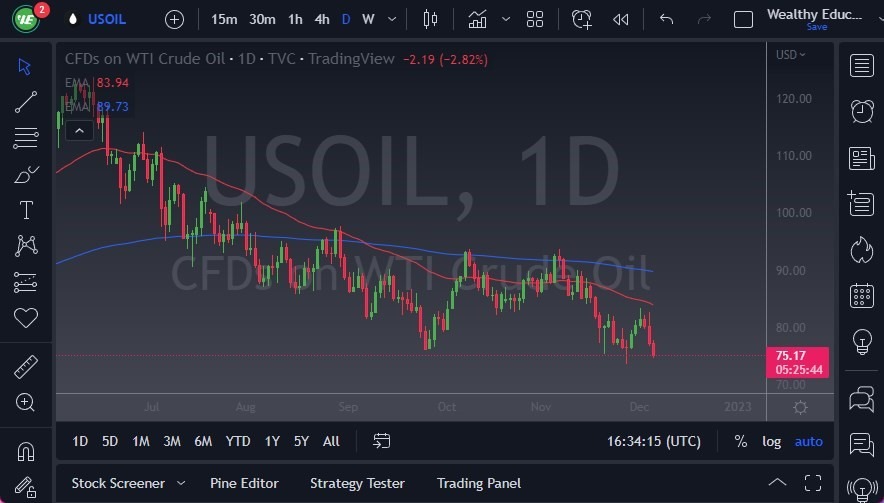884x503 pixels.
Task: Select the arrow cursor tool
Action: (x=25, y=67)
